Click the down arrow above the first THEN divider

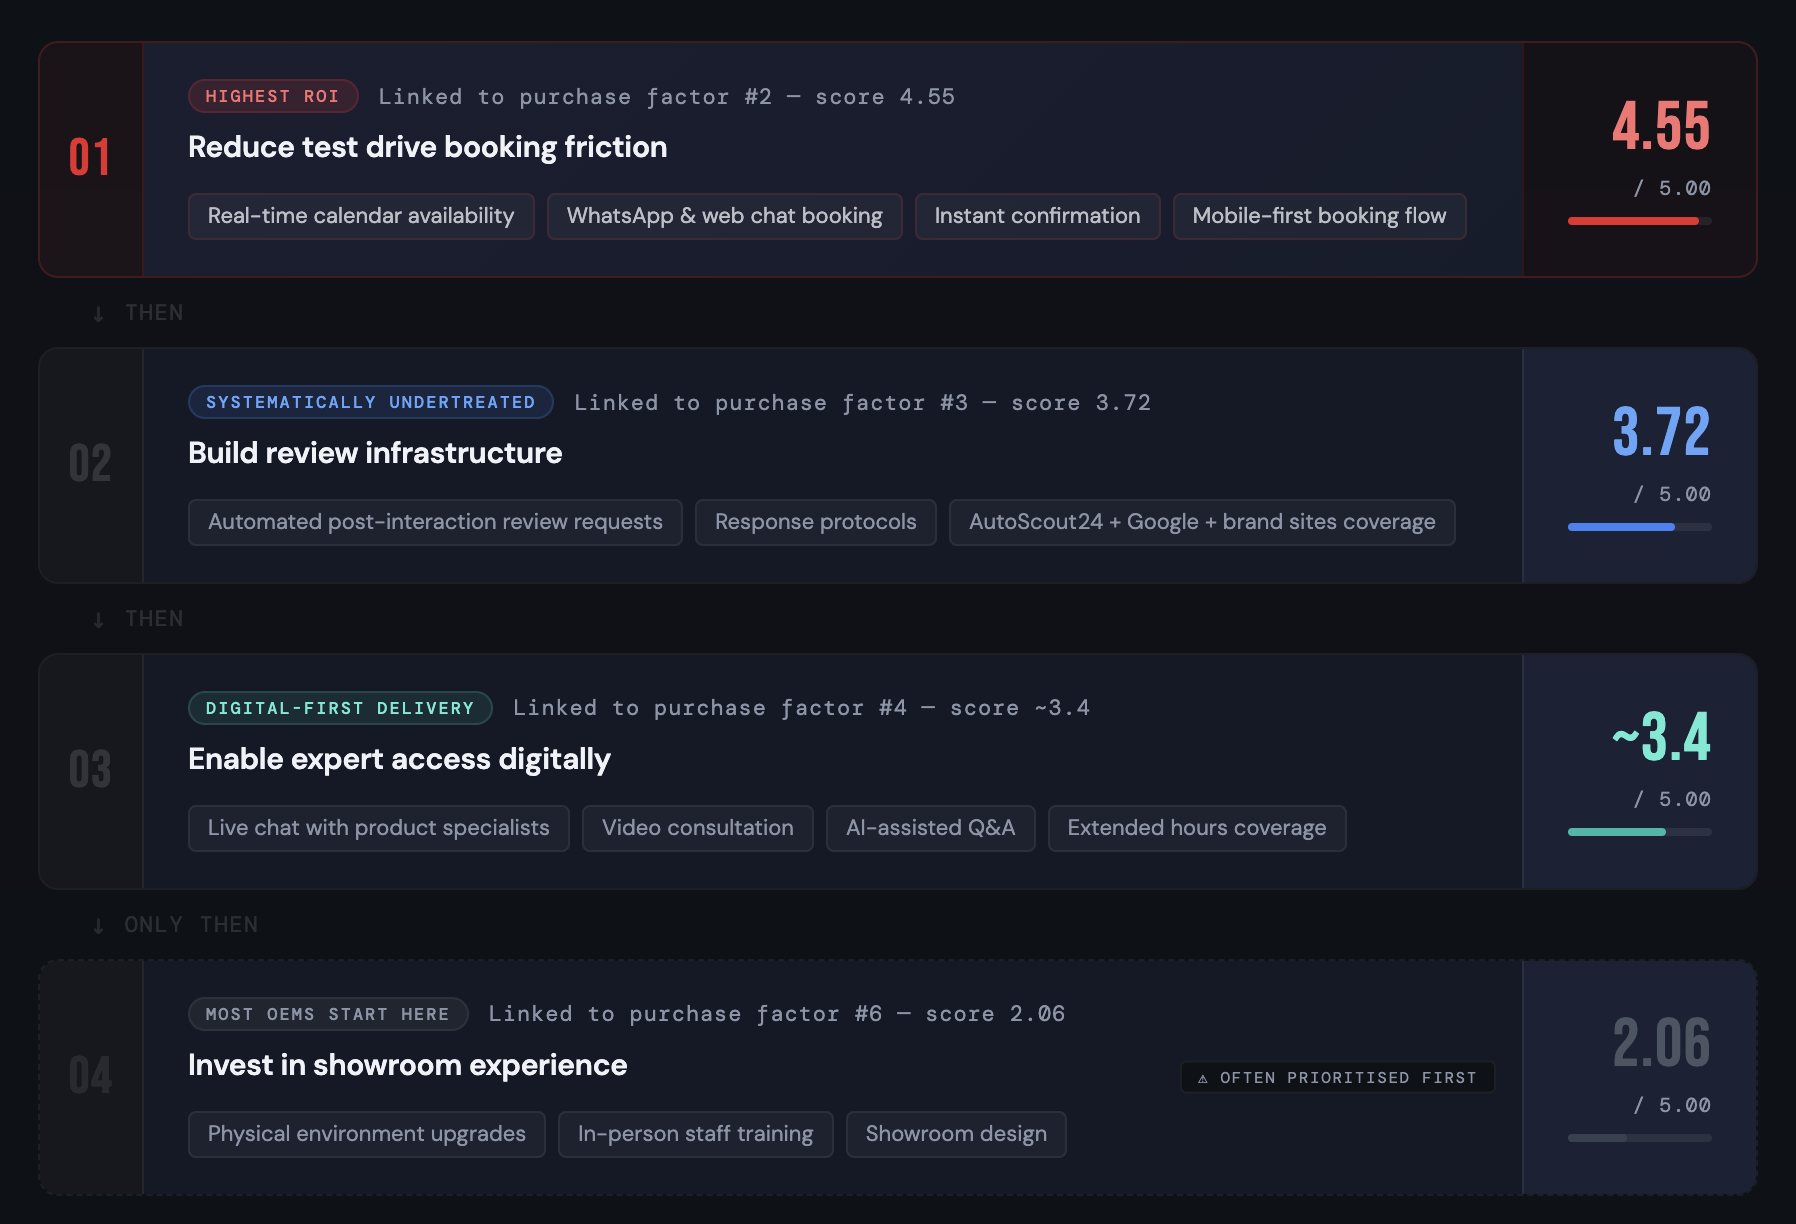(x=97, y=312)
